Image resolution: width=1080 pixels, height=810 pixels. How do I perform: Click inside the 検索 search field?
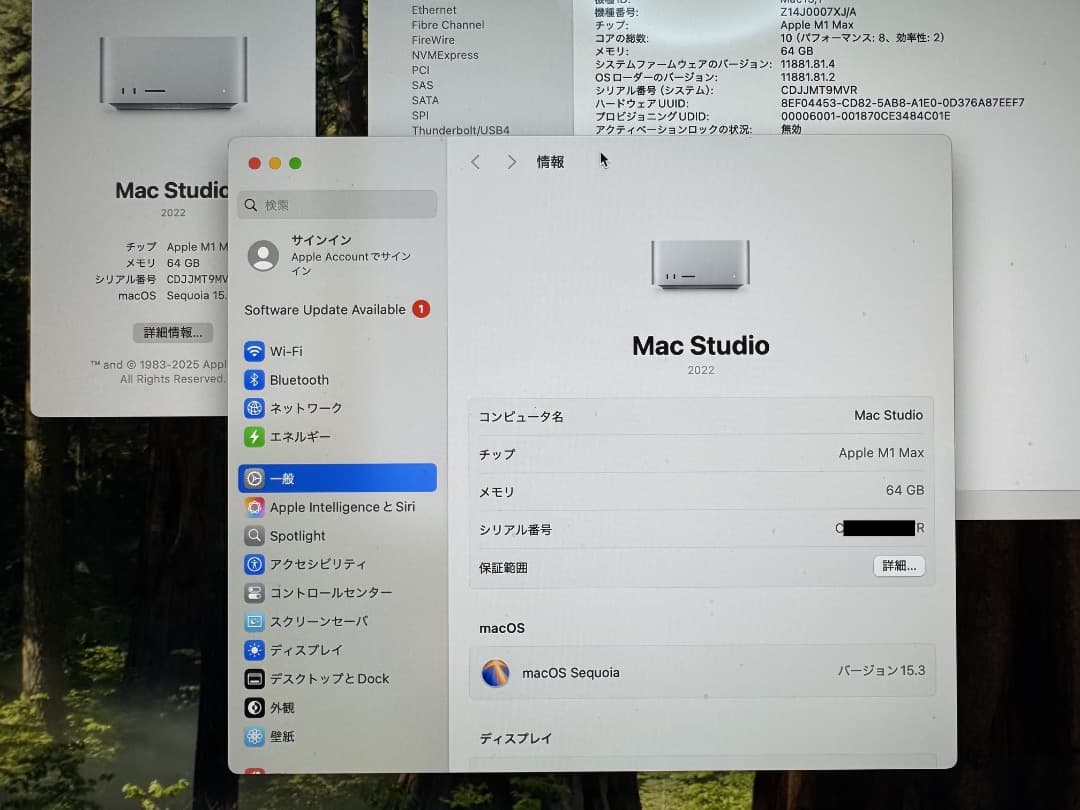point(337,204)
